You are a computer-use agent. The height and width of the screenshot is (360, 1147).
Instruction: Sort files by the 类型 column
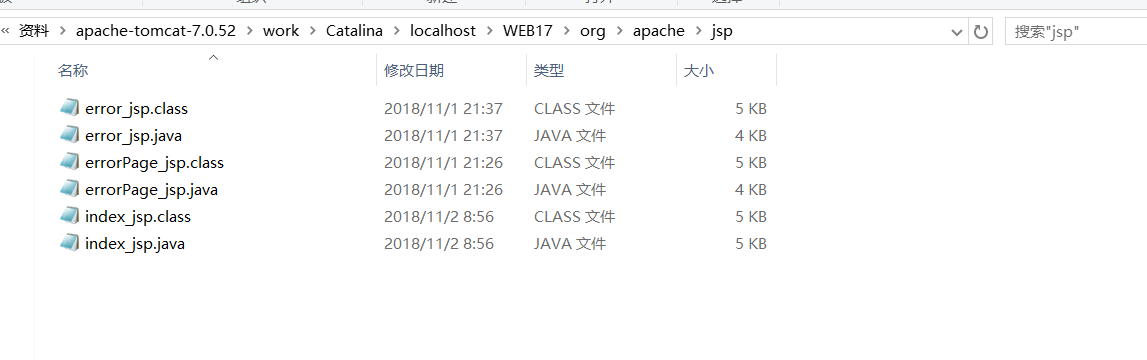click(549, 71)
